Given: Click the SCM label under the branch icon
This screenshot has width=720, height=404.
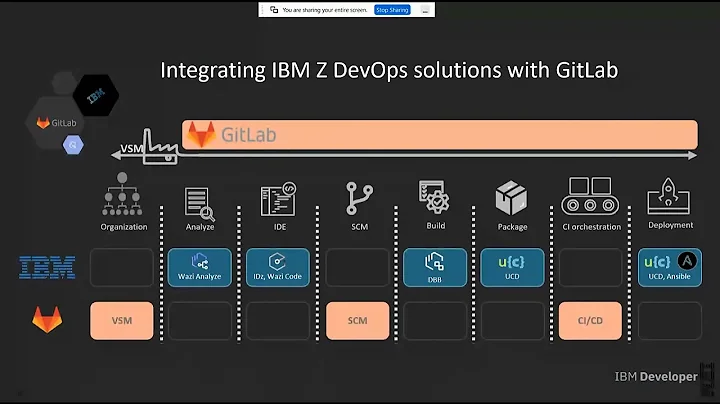Looking at the screenshot, I should point(360,227).
